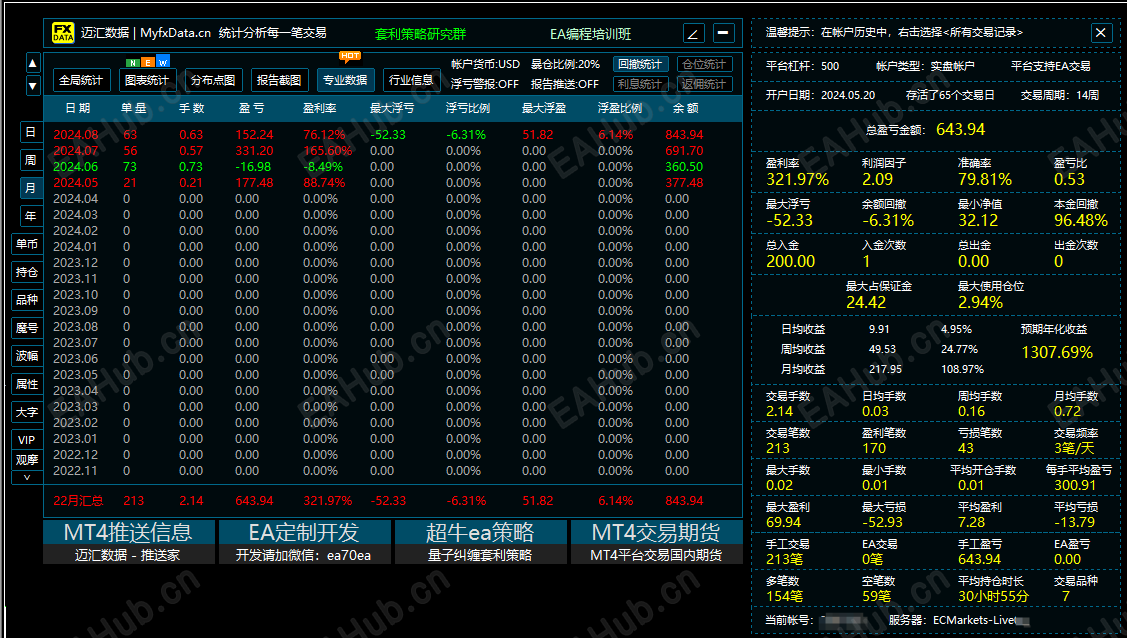Select the 月 monthly period button

[x=30, y=188]
